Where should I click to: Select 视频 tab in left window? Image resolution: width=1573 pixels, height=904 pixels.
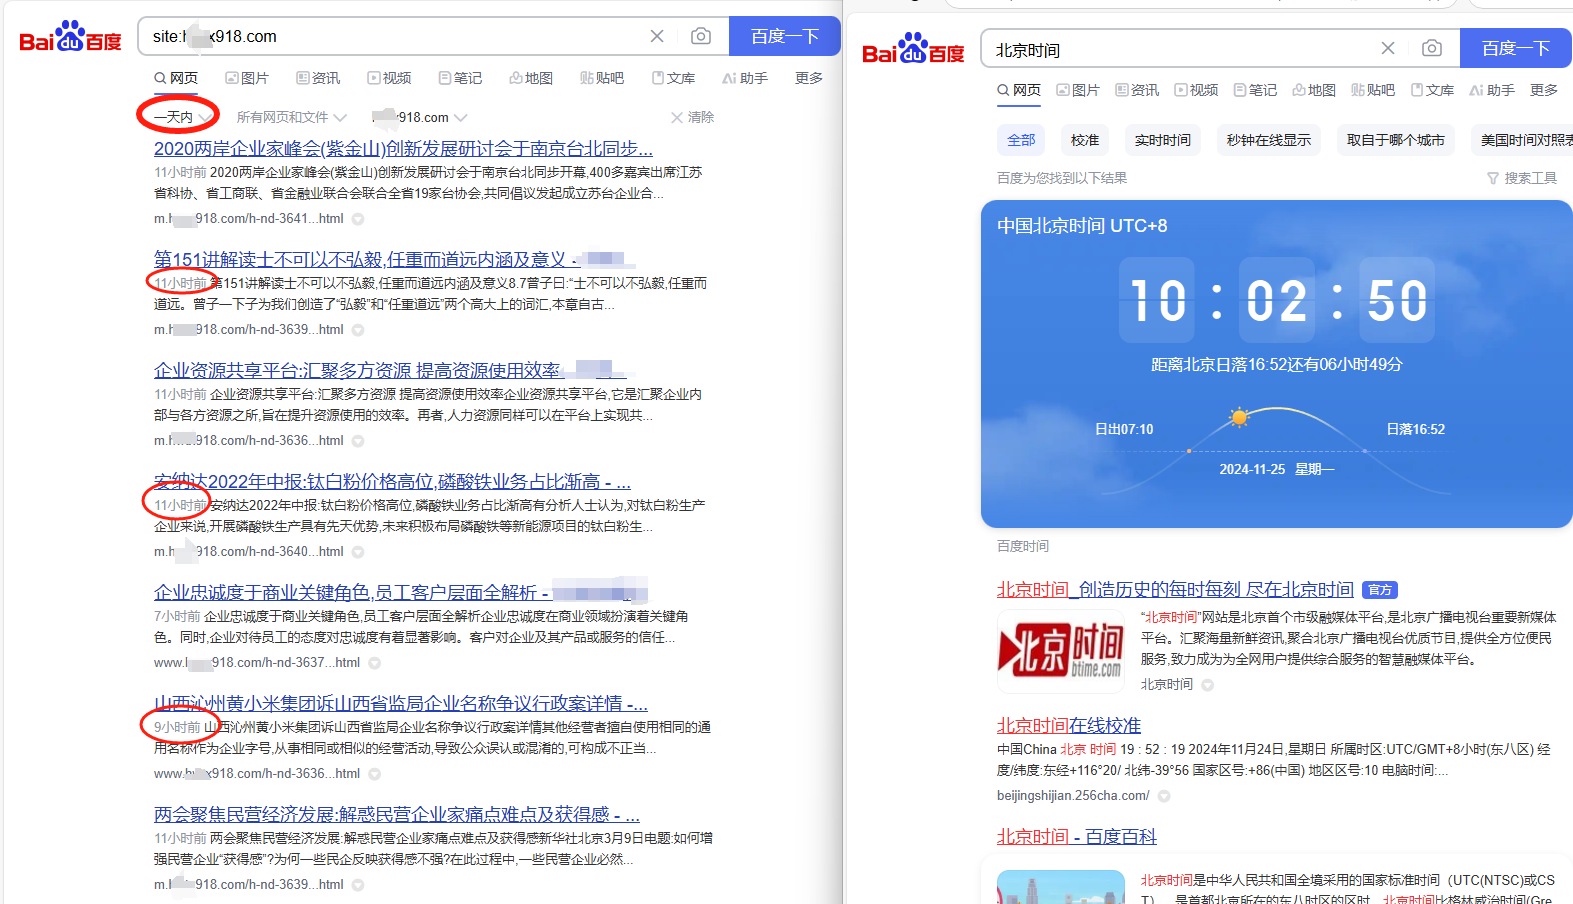click(389, 78)
